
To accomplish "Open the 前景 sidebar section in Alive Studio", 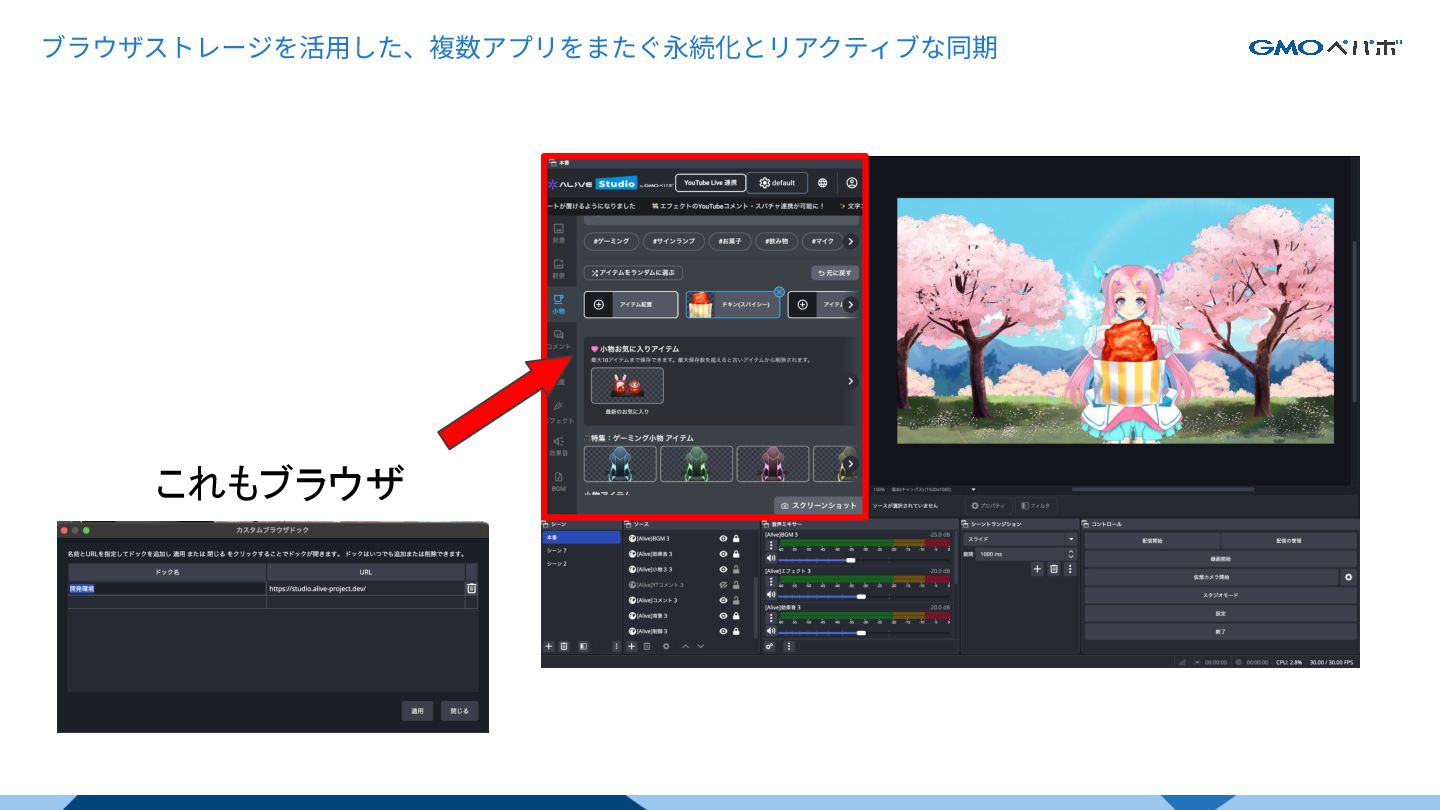I will 558,268.
